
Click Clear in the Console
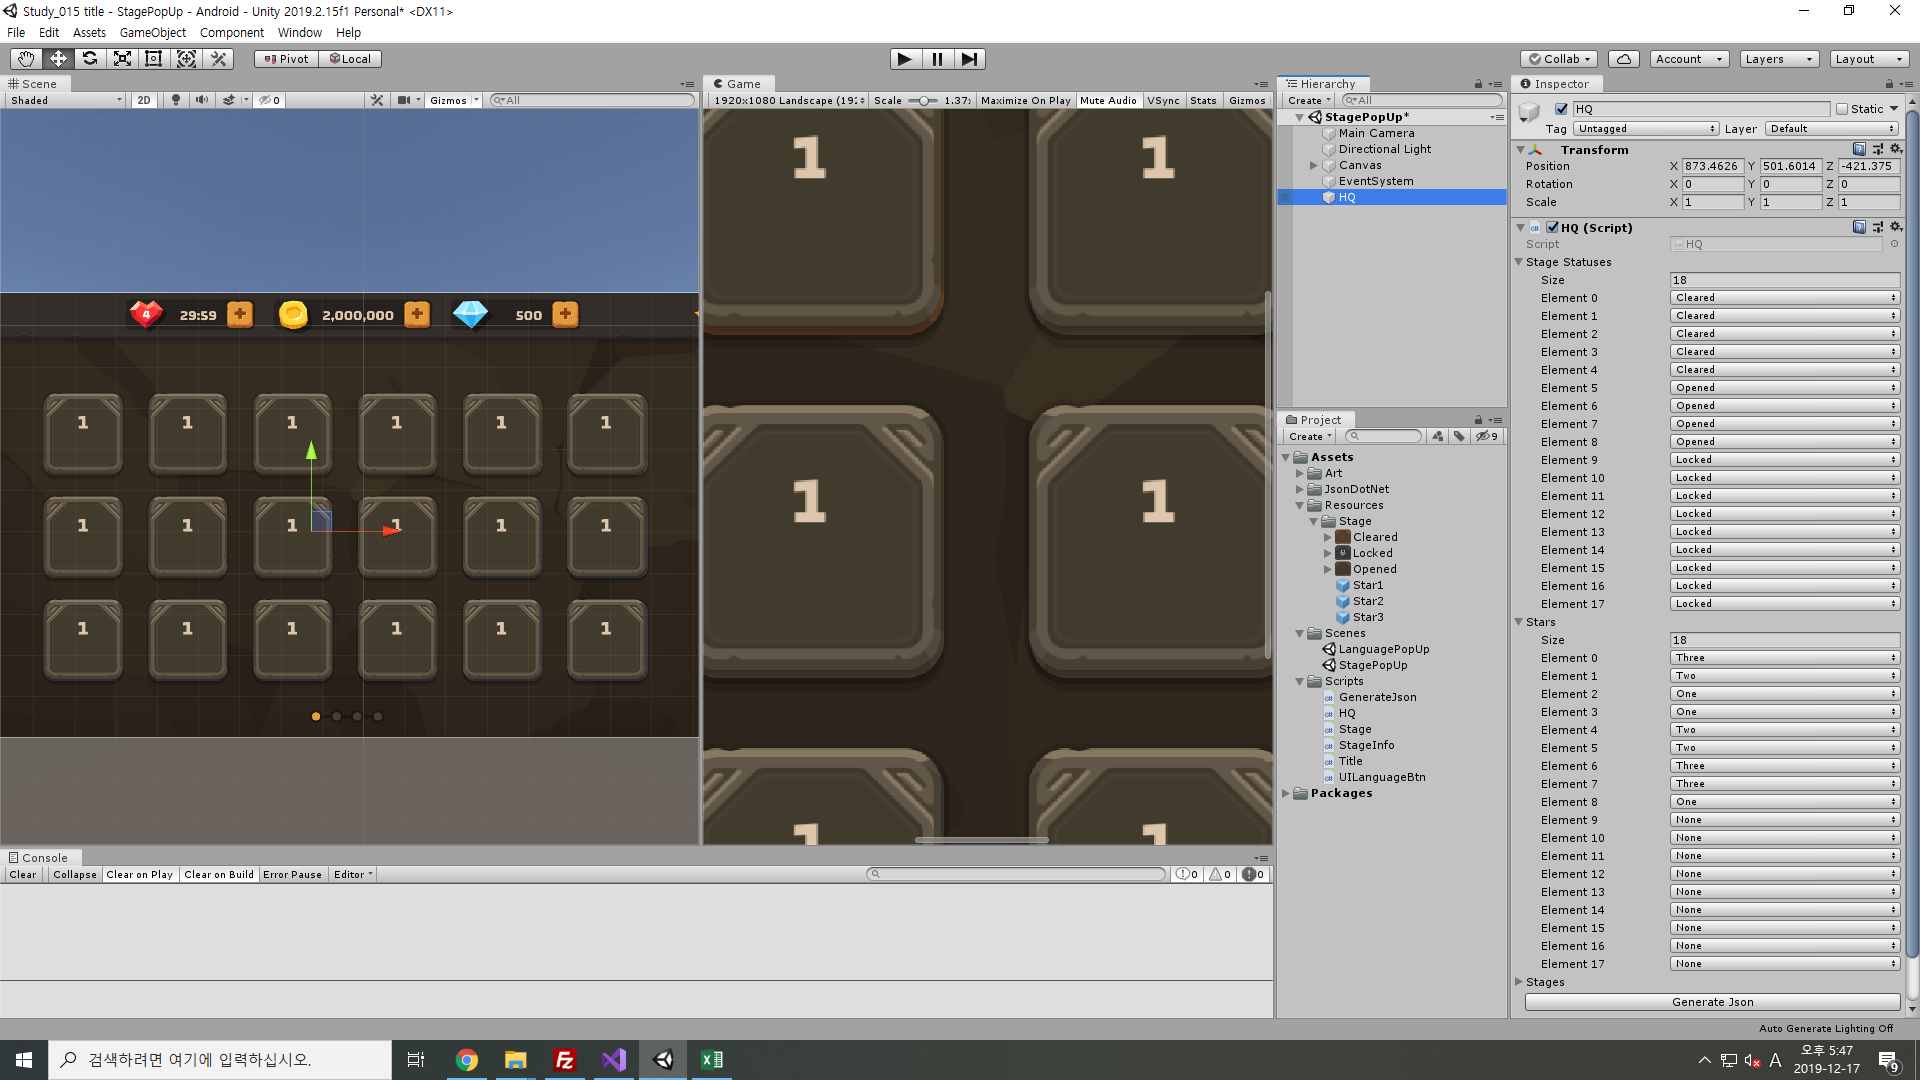(x=22, y=874)
